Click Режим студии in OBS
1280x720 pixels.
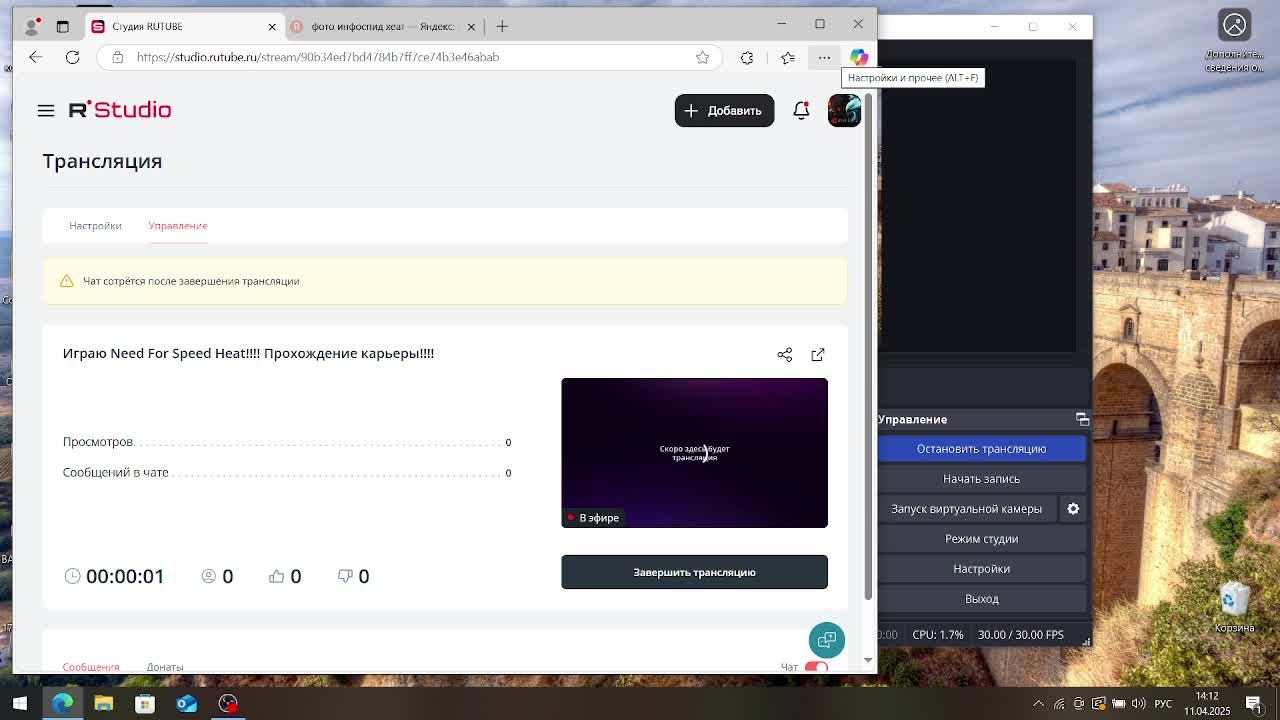tap(981, 539)
